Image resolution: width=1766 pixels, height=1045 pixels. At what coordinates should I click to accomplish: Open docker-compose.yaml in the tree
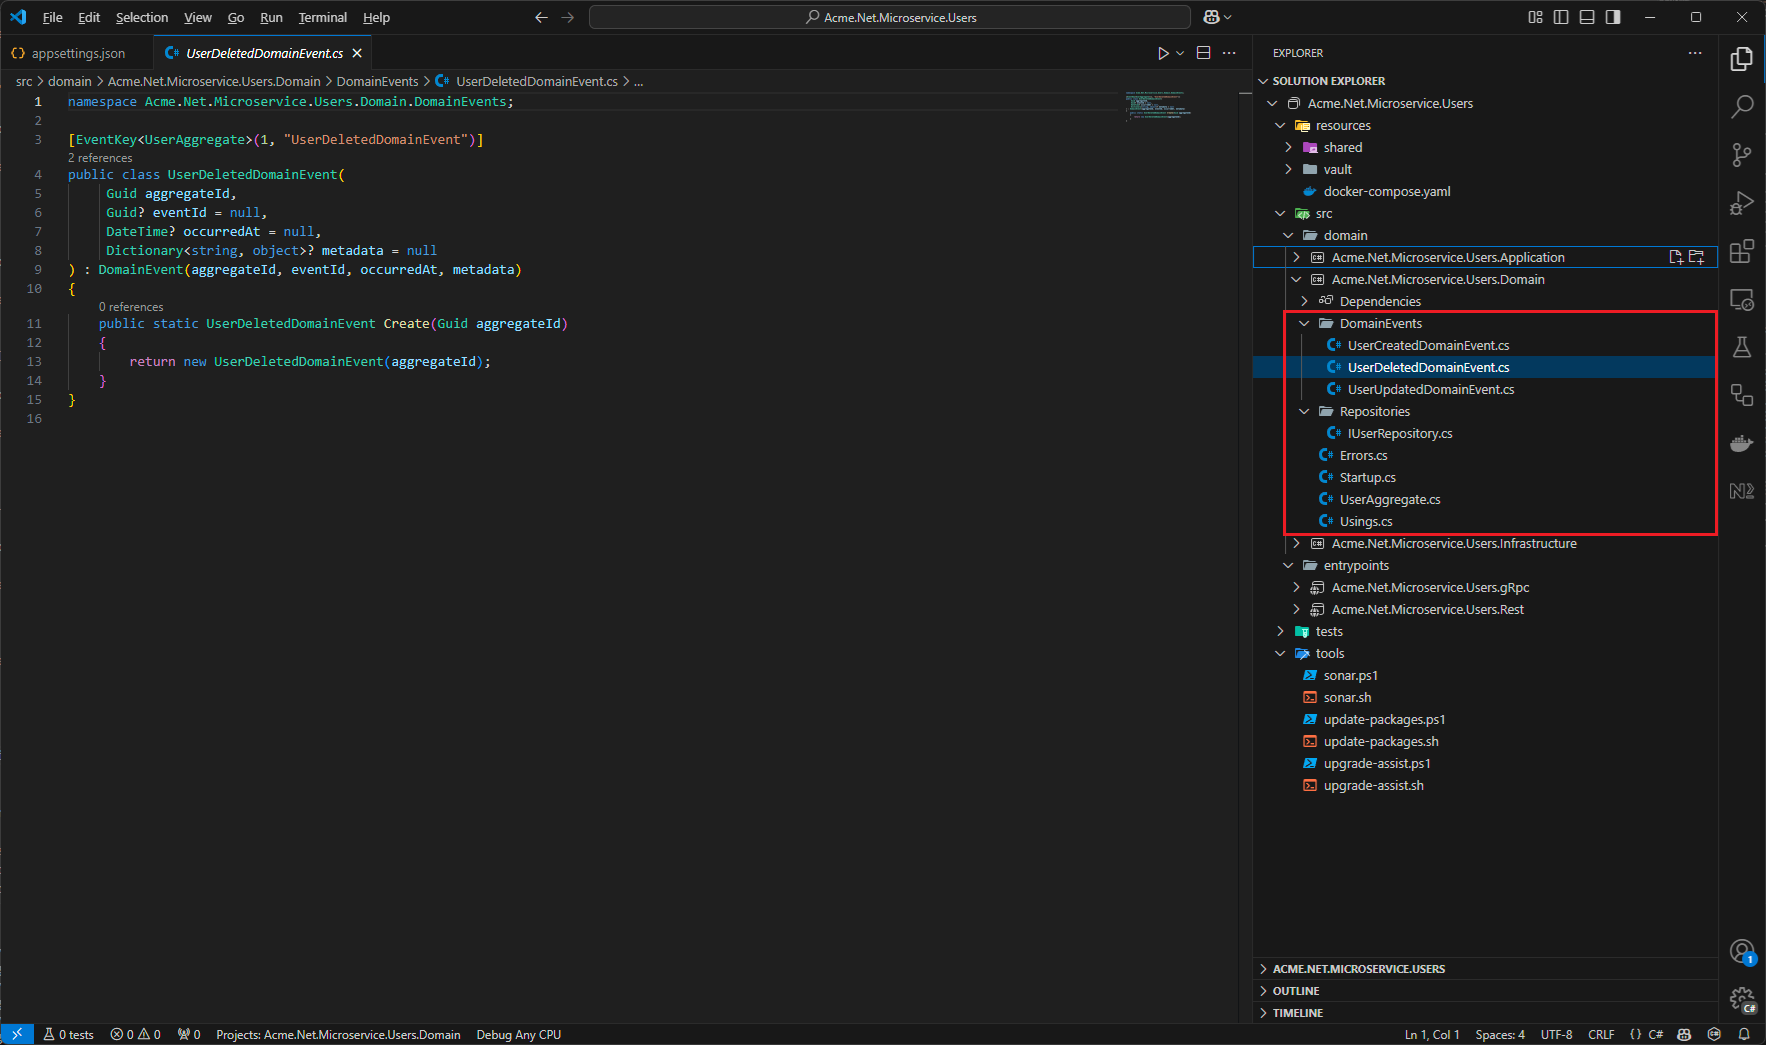pyautogui.click(x=1387, y=191)
